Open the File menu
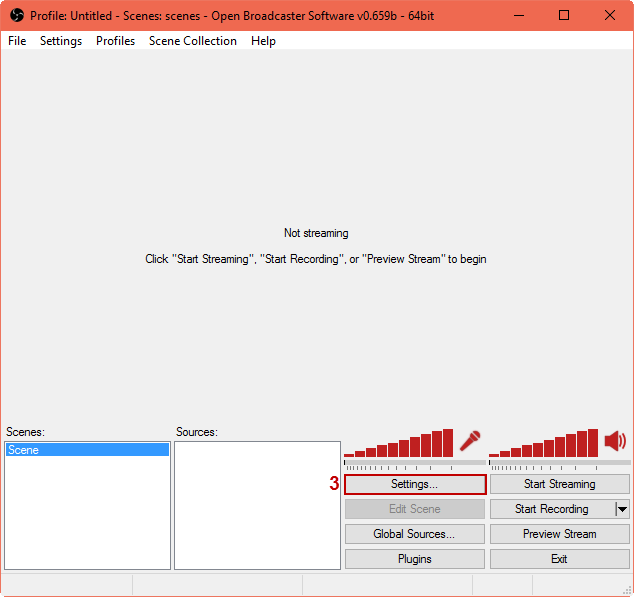Image resolution: width=634 pixels, height=597 pixels. (17, 41)
